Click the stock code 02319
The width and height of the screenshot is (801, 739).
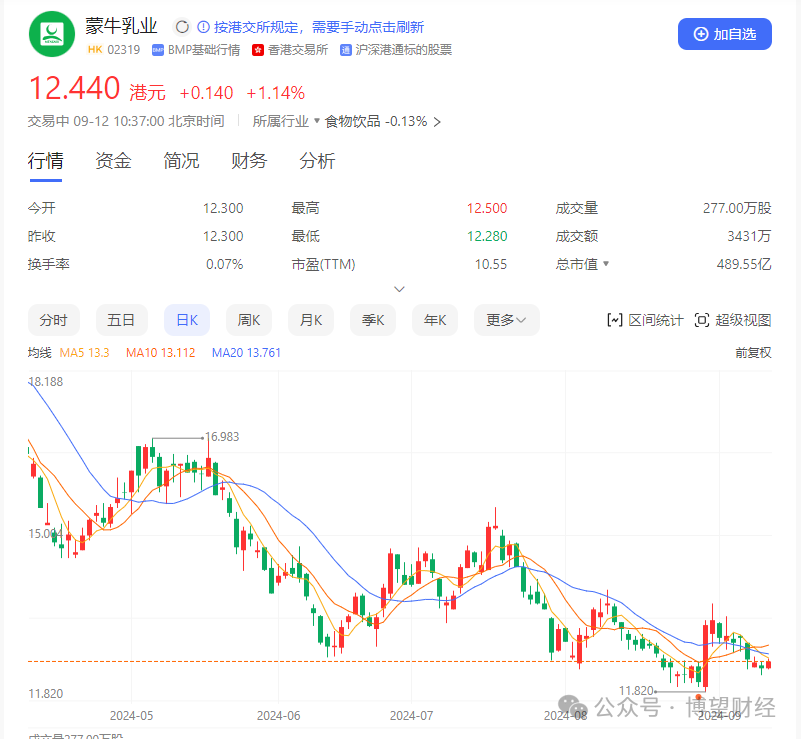point(124,50)
